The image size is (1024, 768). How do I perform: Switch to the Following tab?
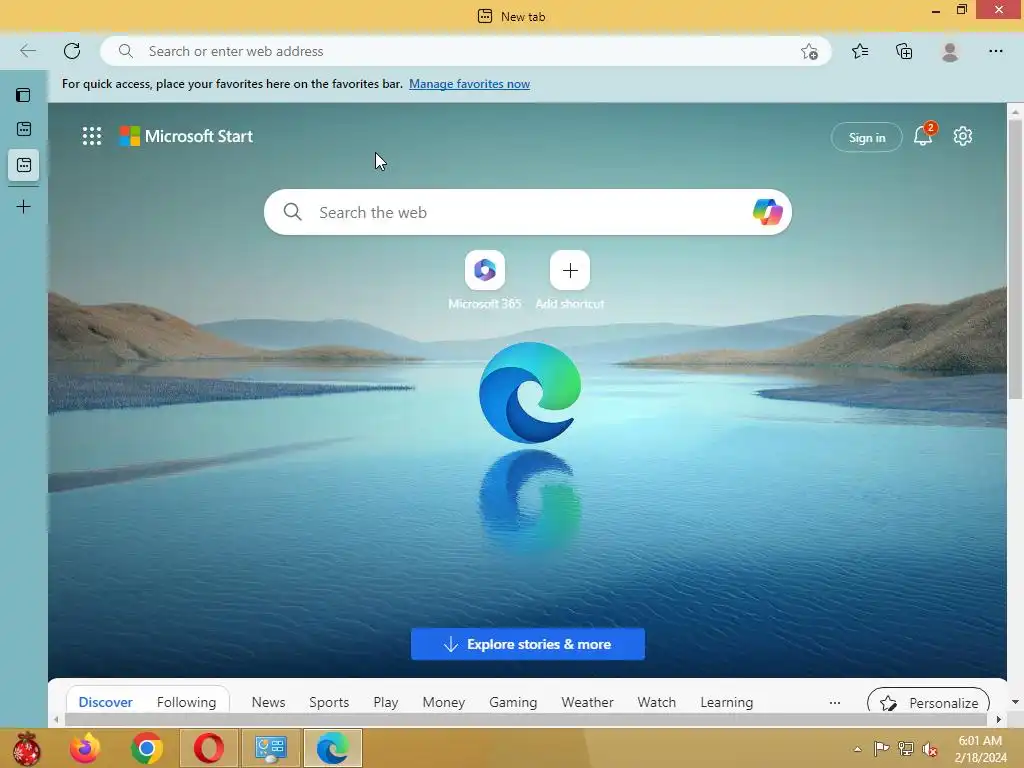point(186,702)
